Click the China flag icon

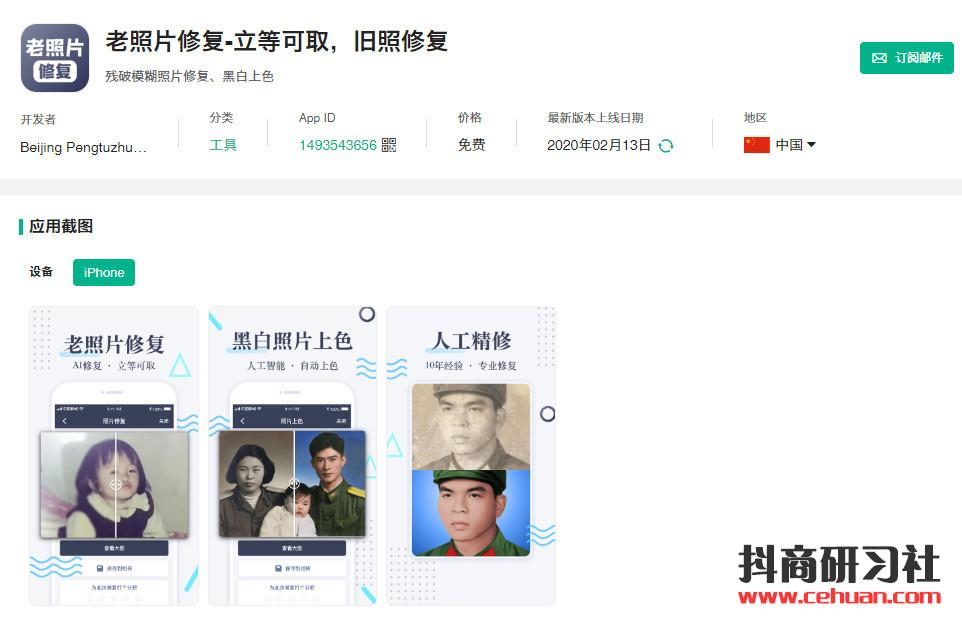click(756, 145)
